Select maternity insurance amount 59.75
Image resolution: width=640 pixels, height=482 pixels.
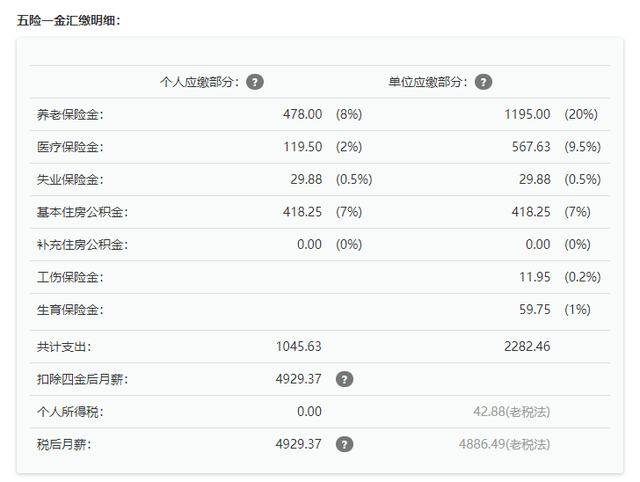535,309
